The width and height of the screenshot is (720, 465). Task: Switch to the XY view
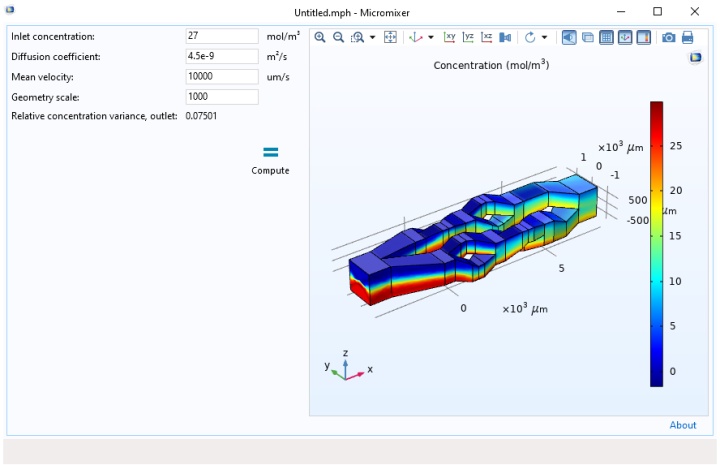[x=449, y=37]
